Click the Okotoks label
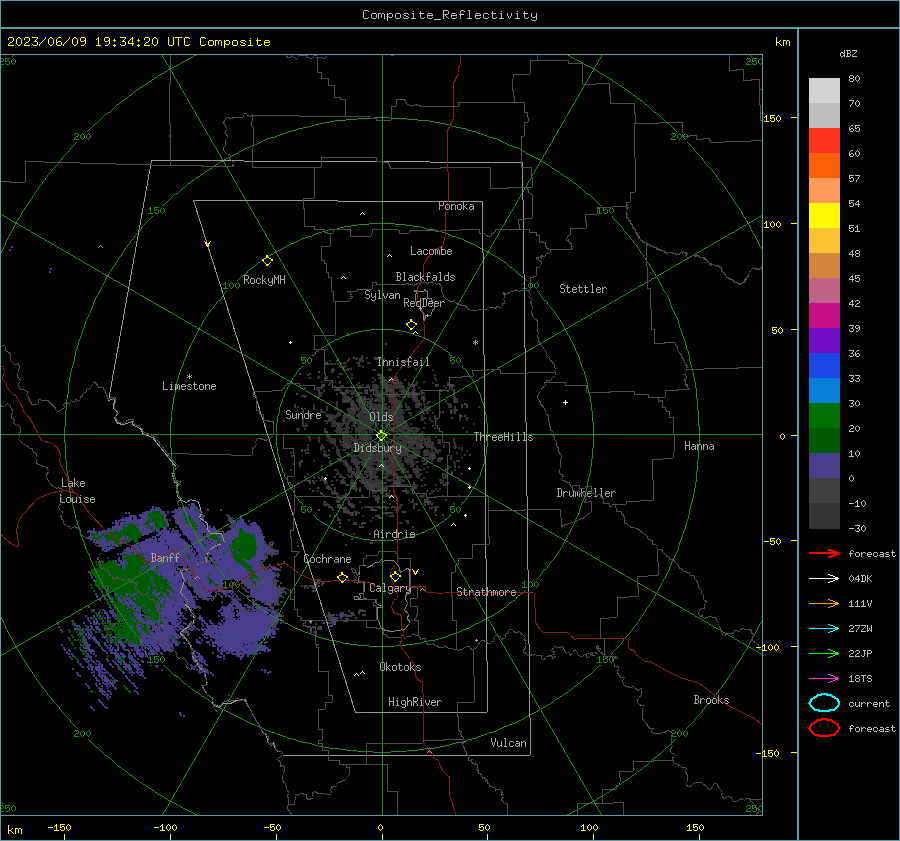The height and width of the screenshot is (841, 900). click(400, 667)
